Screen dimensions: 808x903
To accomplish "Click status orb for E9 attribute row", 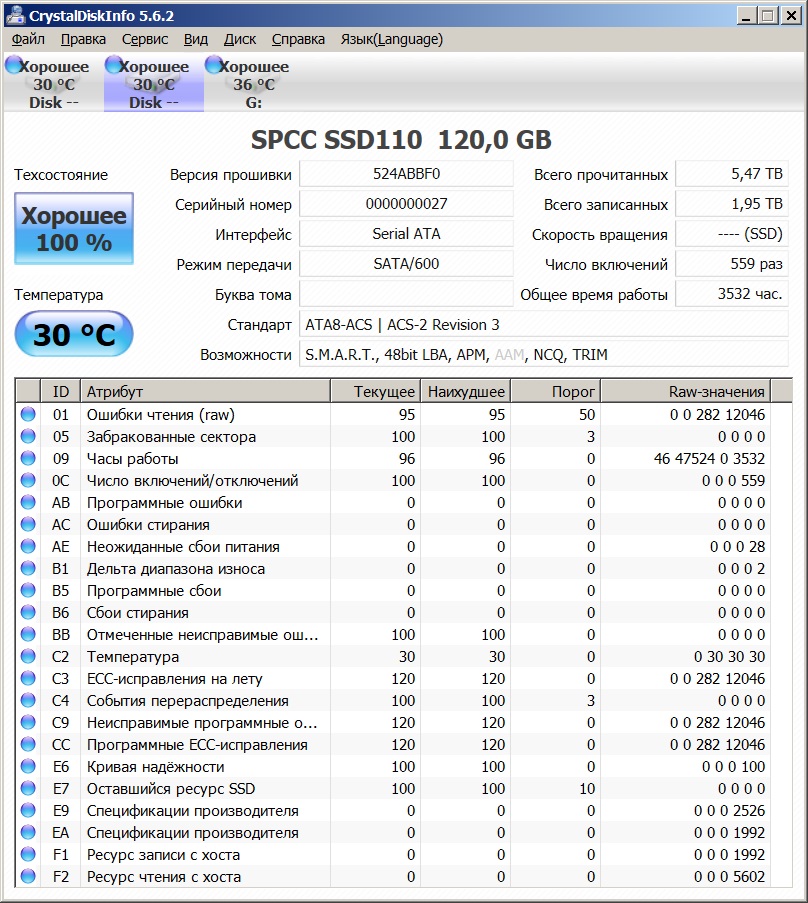I will tap(28, 810).
